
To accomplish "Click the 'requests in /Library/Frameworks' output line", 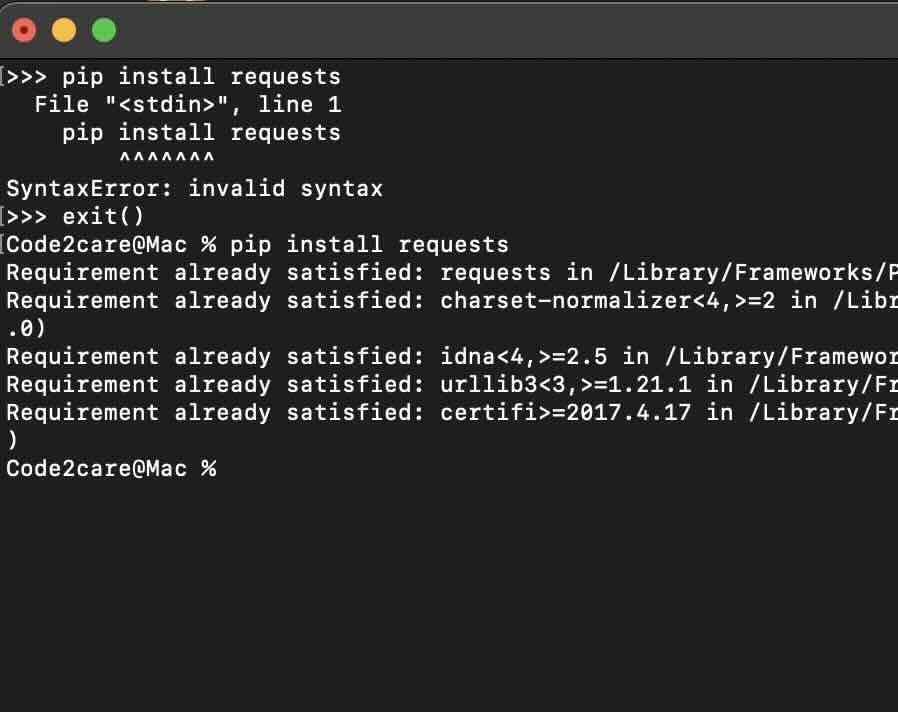I will tap(450, 273).
